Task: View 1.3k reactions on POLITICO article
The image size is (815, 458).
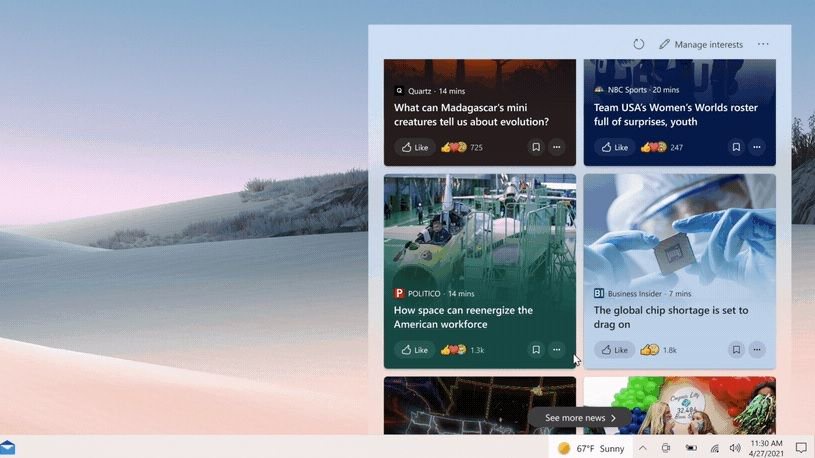Action: tap(462, 350)
